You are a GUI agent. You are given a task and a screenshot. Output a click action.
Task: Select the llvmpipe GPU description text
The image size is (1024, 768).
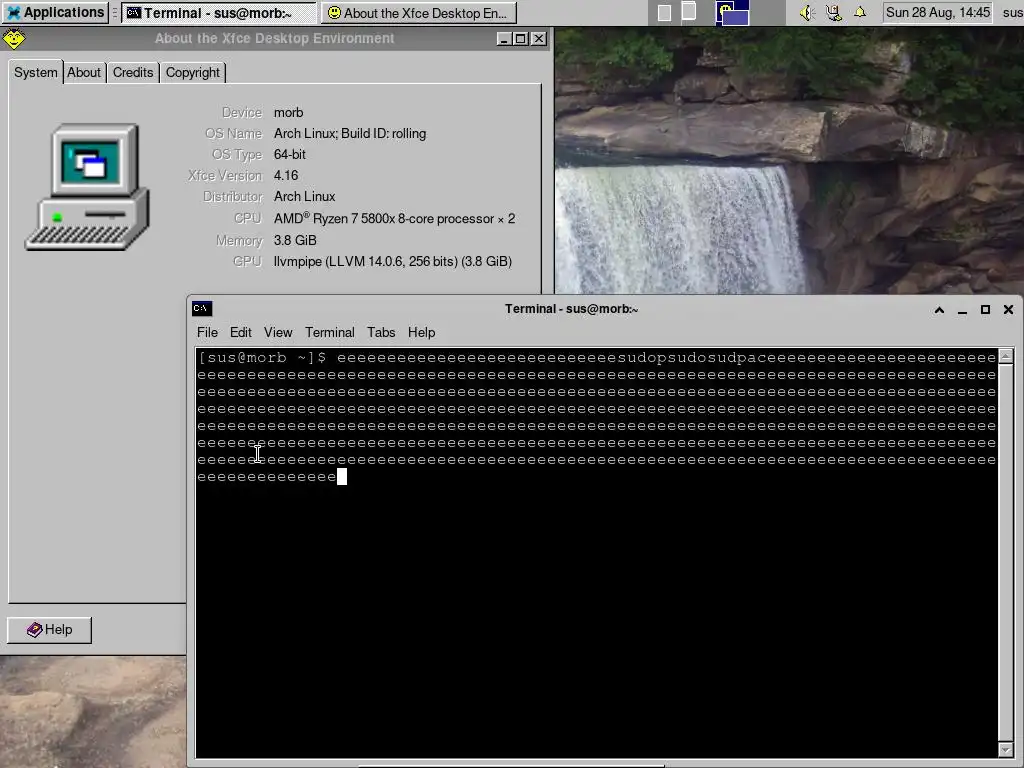(x=392, y=261)
